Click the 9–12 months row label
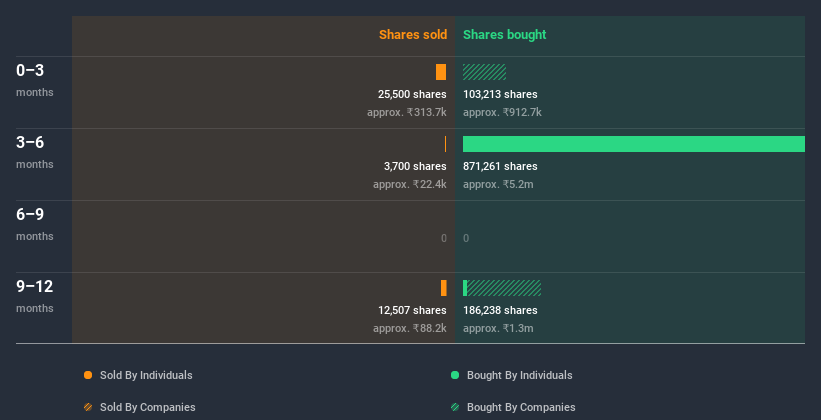The width and height of the screenshot is (821, 420). 35,296
